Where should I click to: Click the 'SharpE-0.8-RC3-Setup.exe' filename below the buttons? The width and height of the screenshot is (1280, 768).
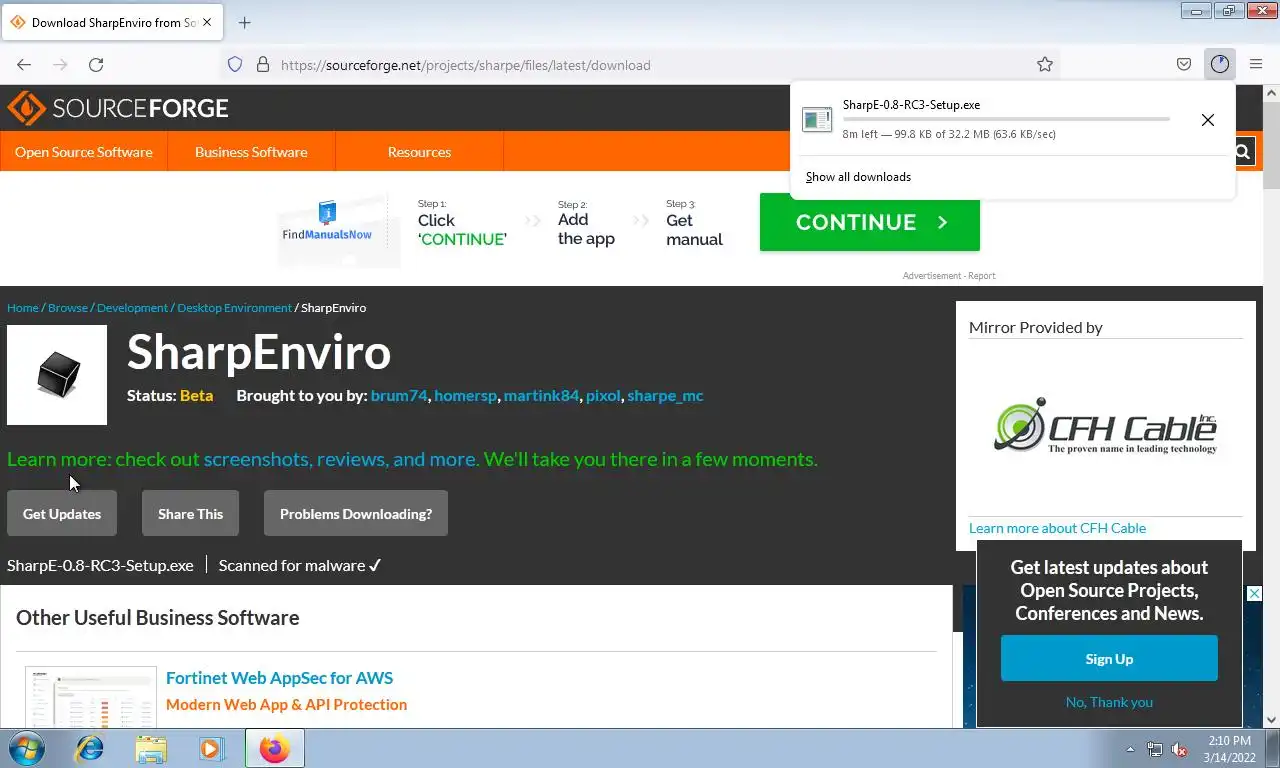[x=100, y=566]
